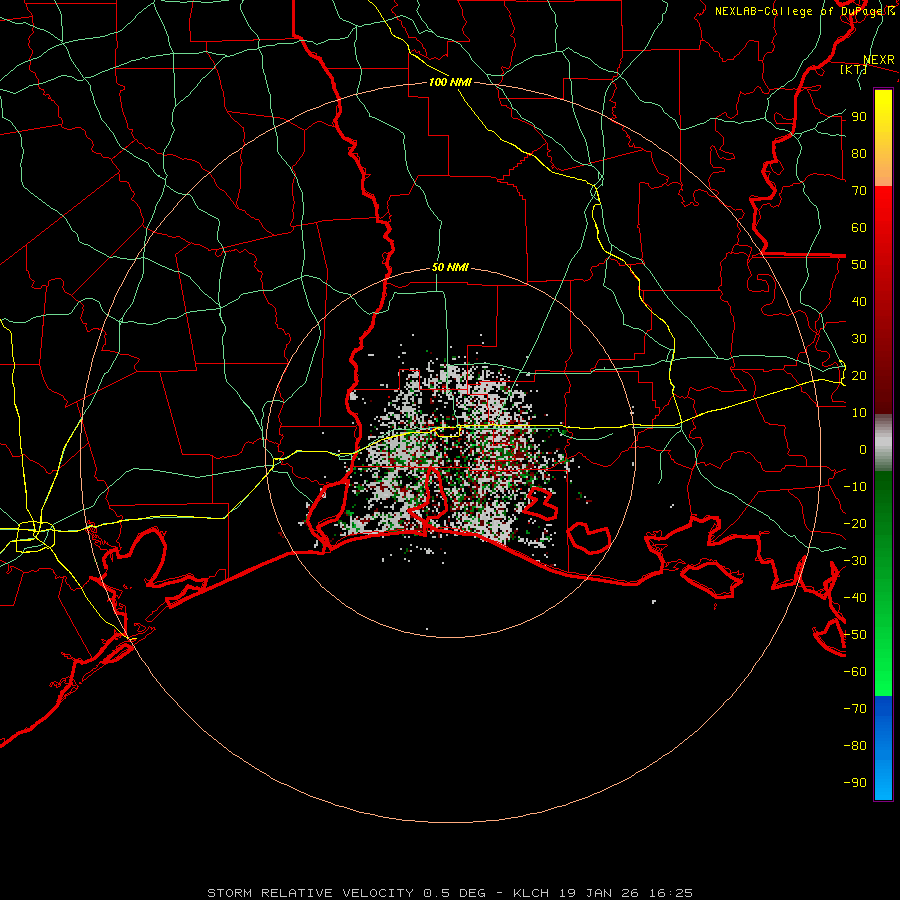This screenshot has height=900, width=900.
Task: Select the -90 value on velocity scale
Action: 855,783
